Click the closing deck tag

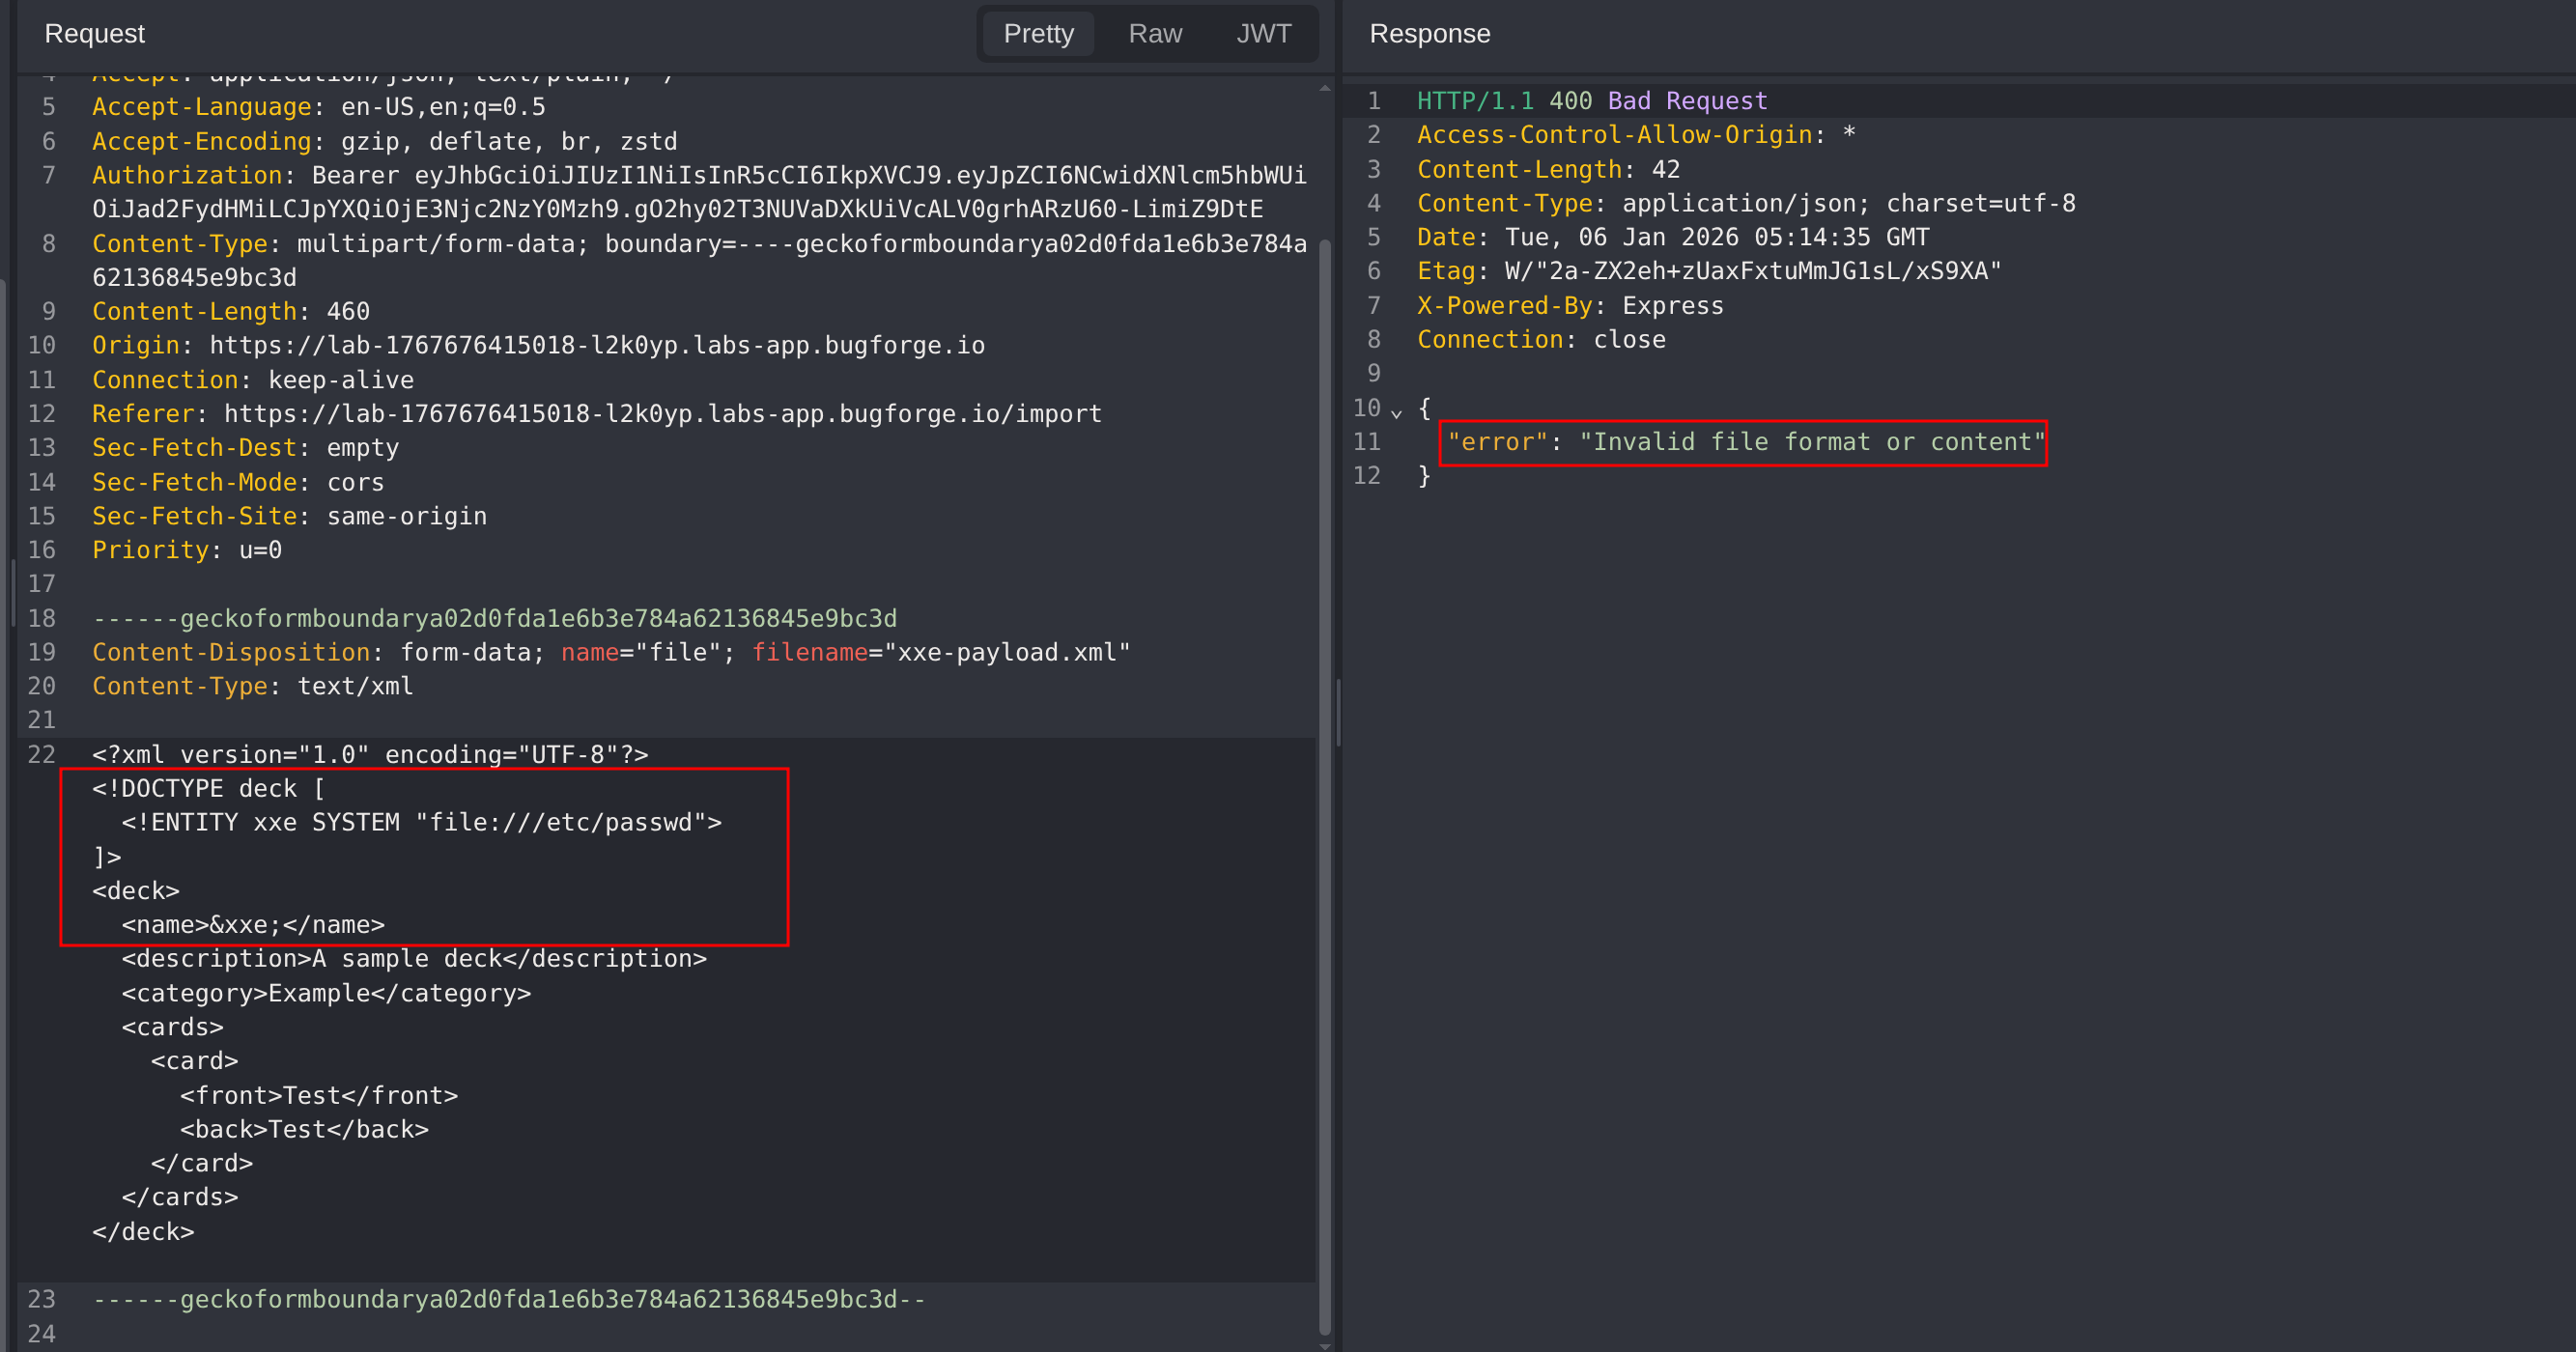pos(143,1232)
